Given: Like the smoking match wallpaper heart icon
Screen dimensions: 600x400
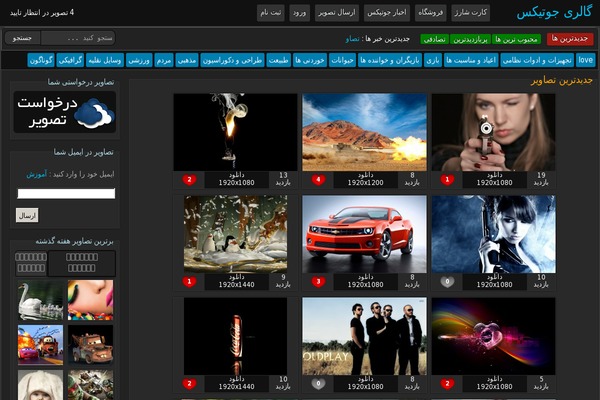Looking at the screenshot, I should [189, 180].
